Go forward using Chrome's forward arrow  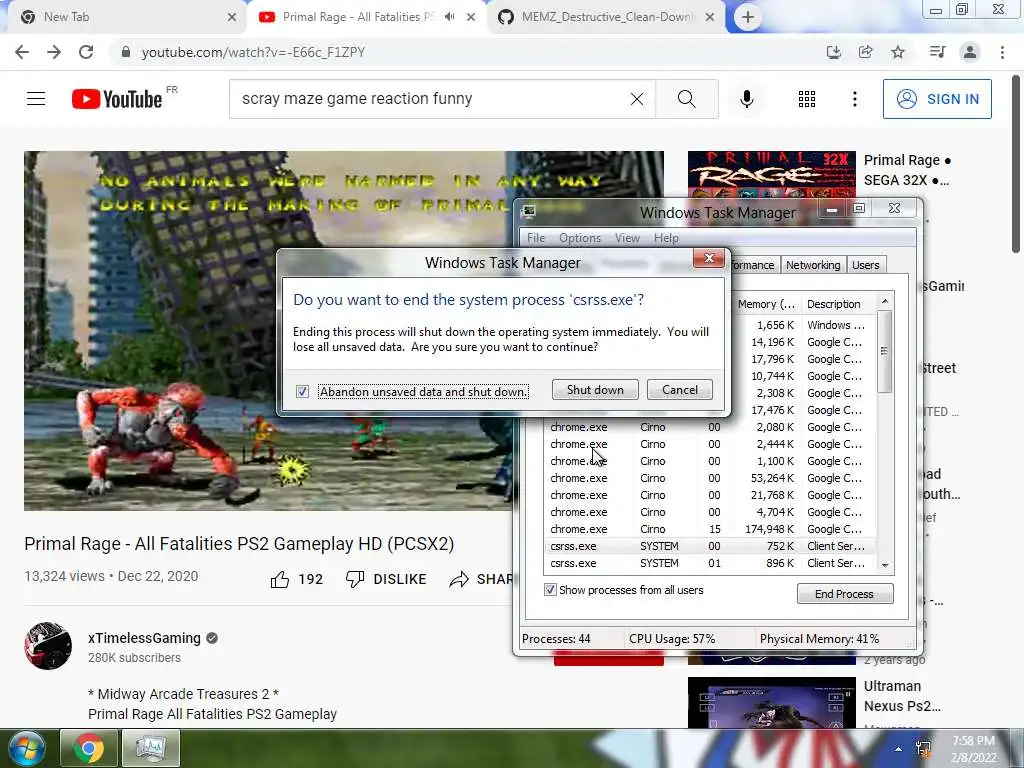tap(54, 52)
